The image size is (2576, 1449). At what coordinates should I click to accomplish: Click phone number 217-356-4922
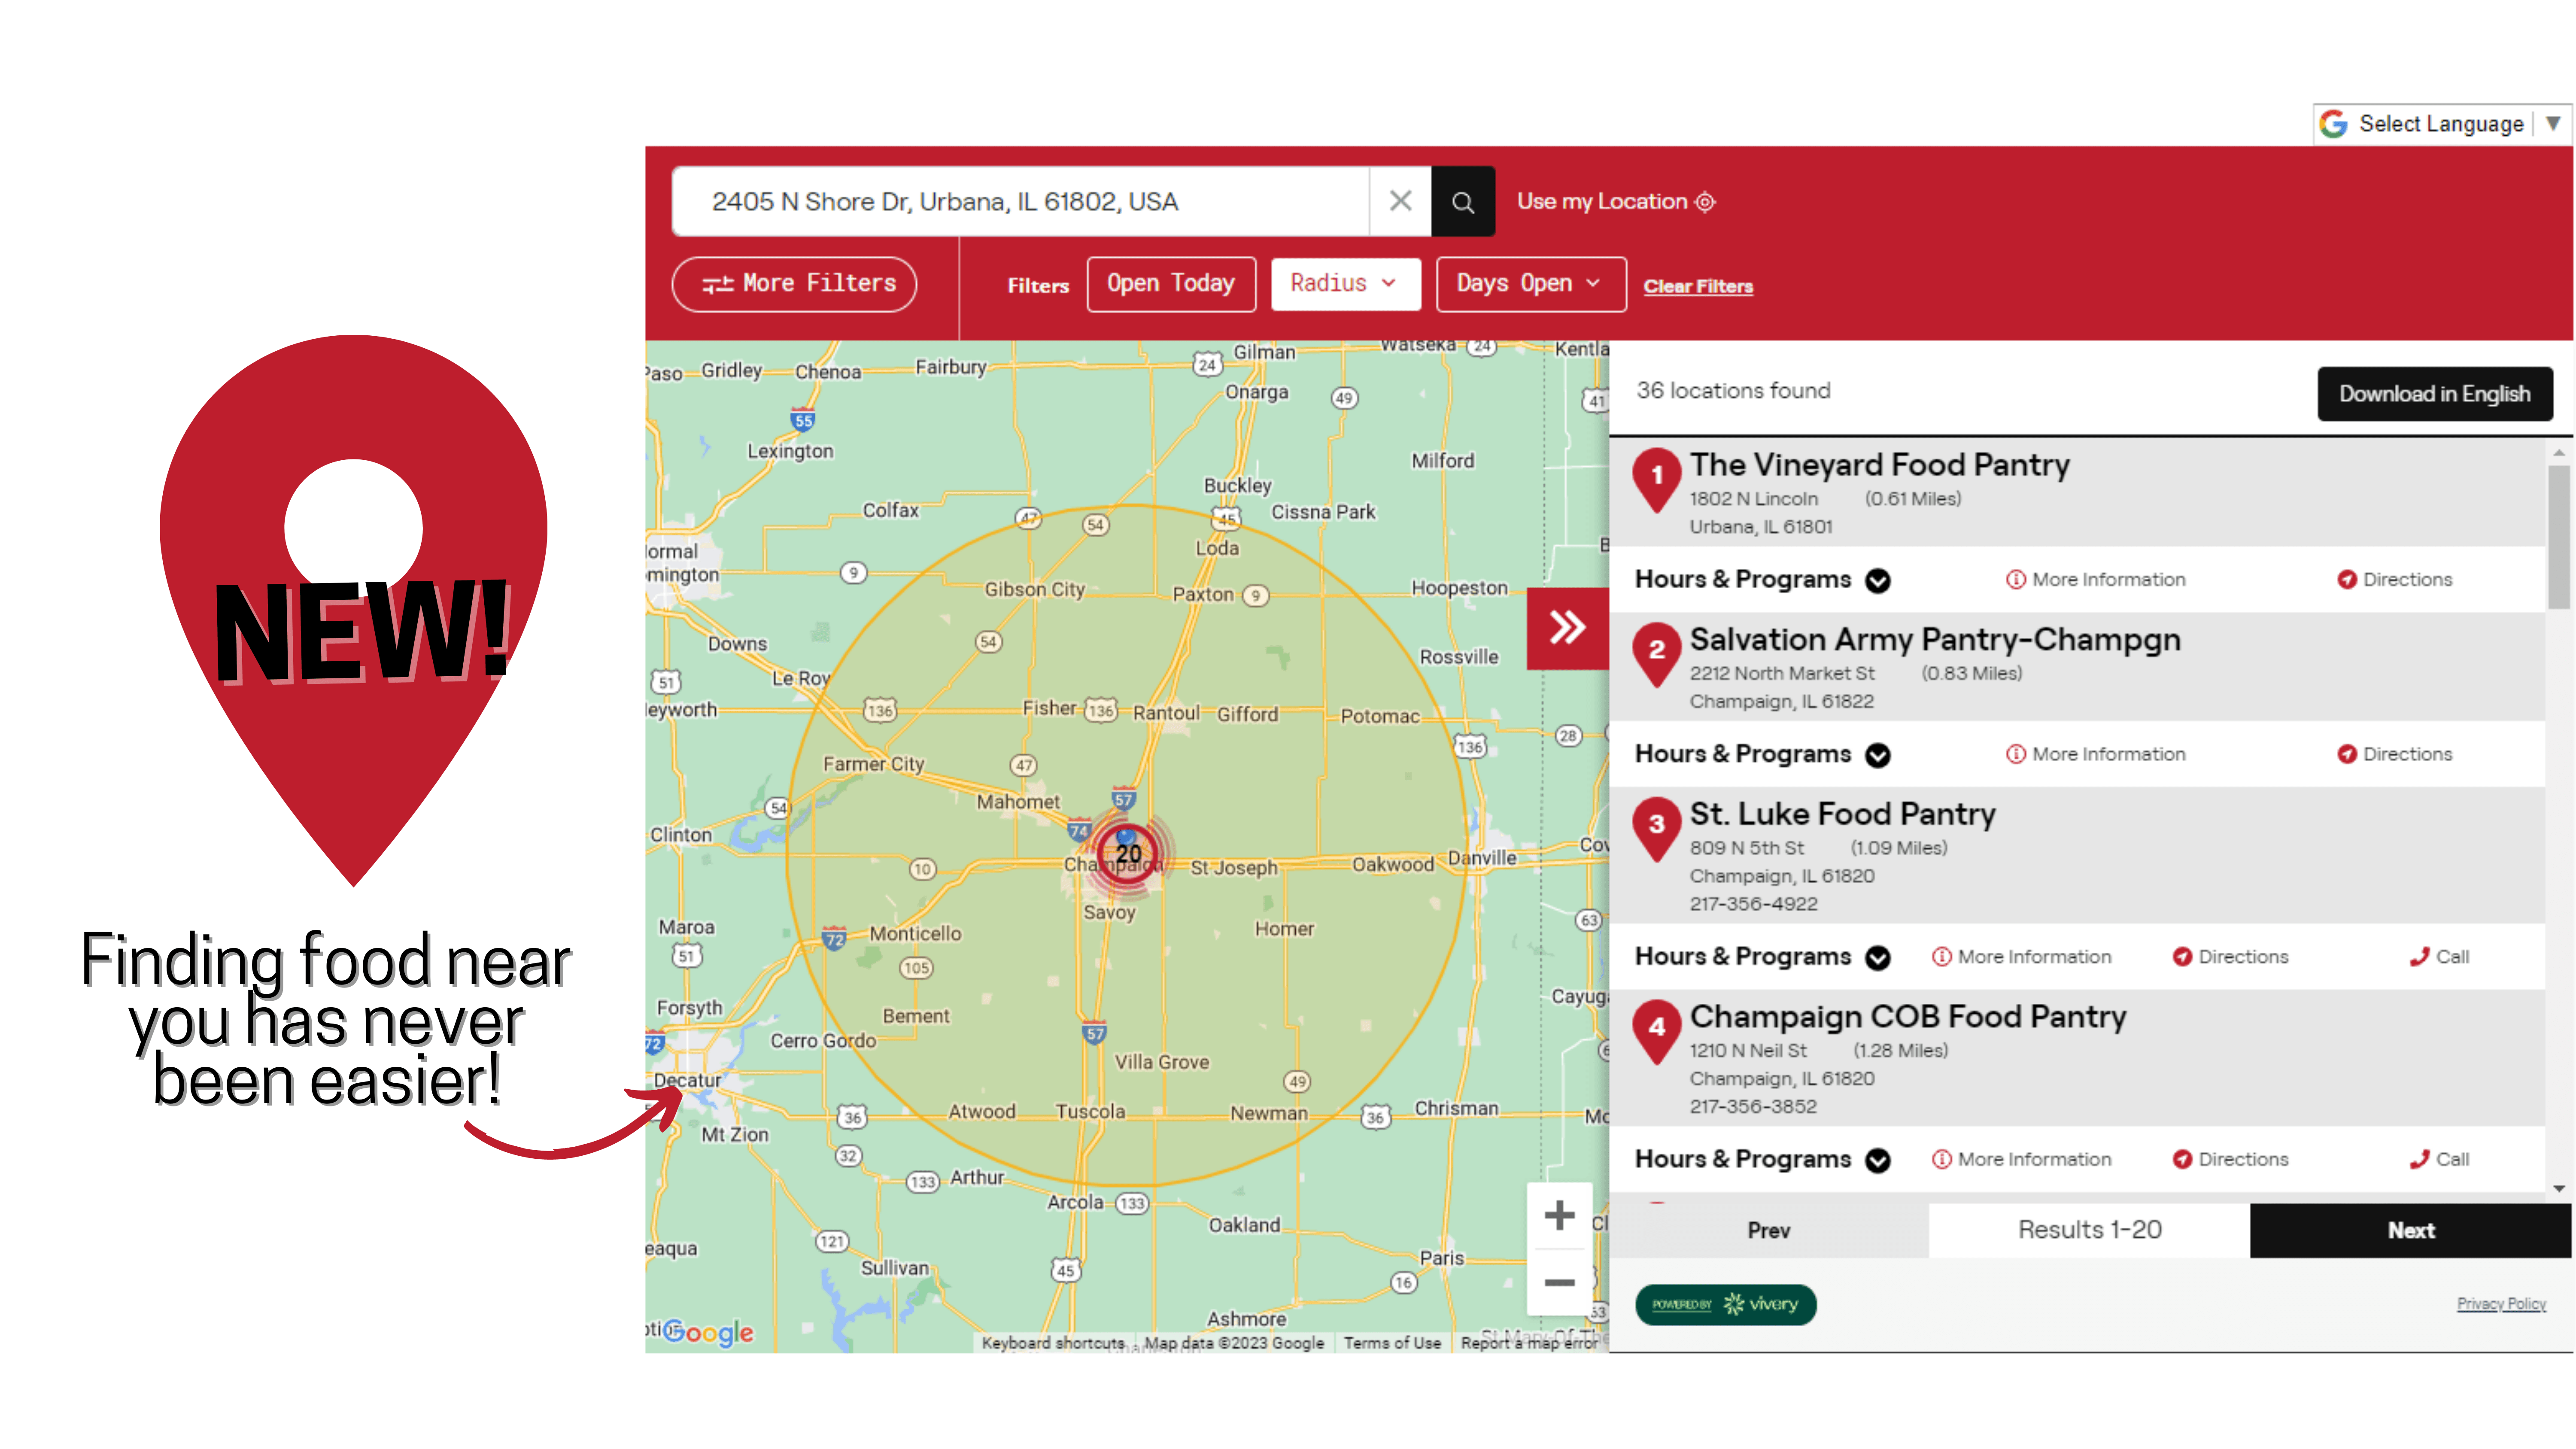tap(1753, 904)
